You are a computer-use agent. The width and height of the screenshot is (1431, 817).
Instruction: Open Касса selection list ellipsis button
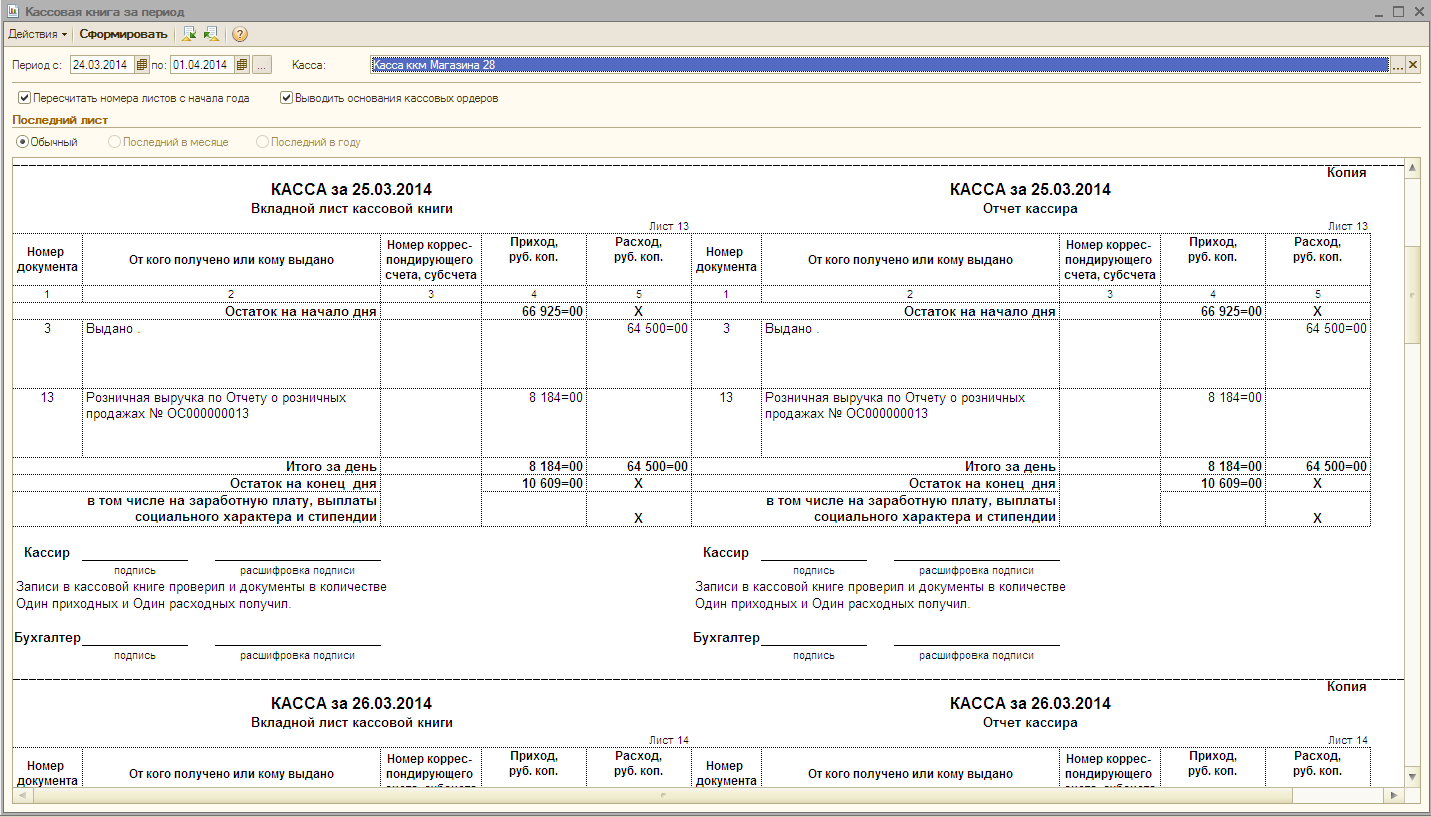[x=1398, y=65]
